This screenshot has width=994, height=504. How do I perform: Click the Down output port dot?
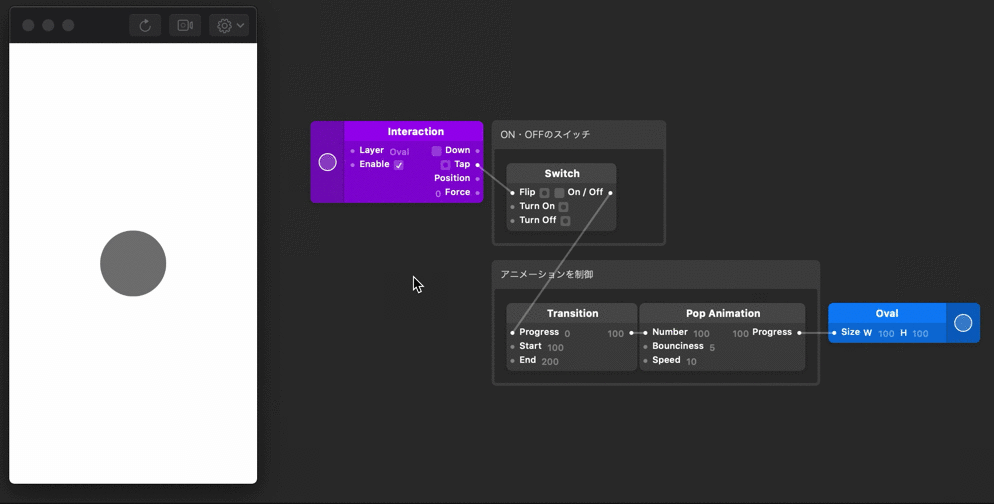pos(477,151)
